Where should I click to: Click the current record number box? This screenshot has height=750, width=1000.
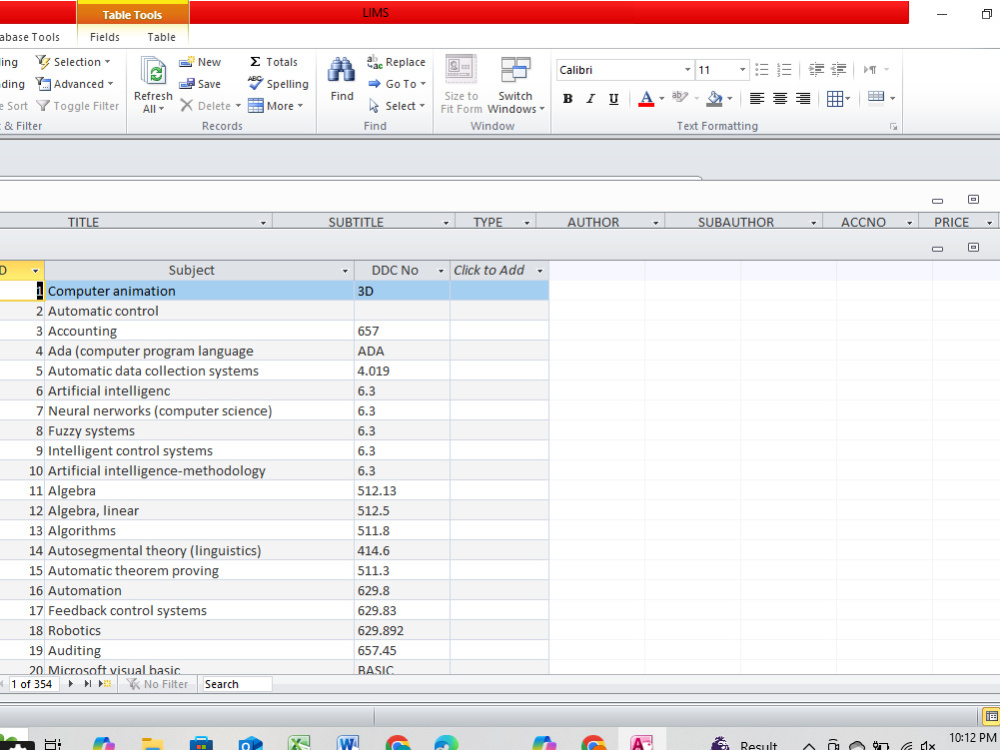[x=33, y=684]
